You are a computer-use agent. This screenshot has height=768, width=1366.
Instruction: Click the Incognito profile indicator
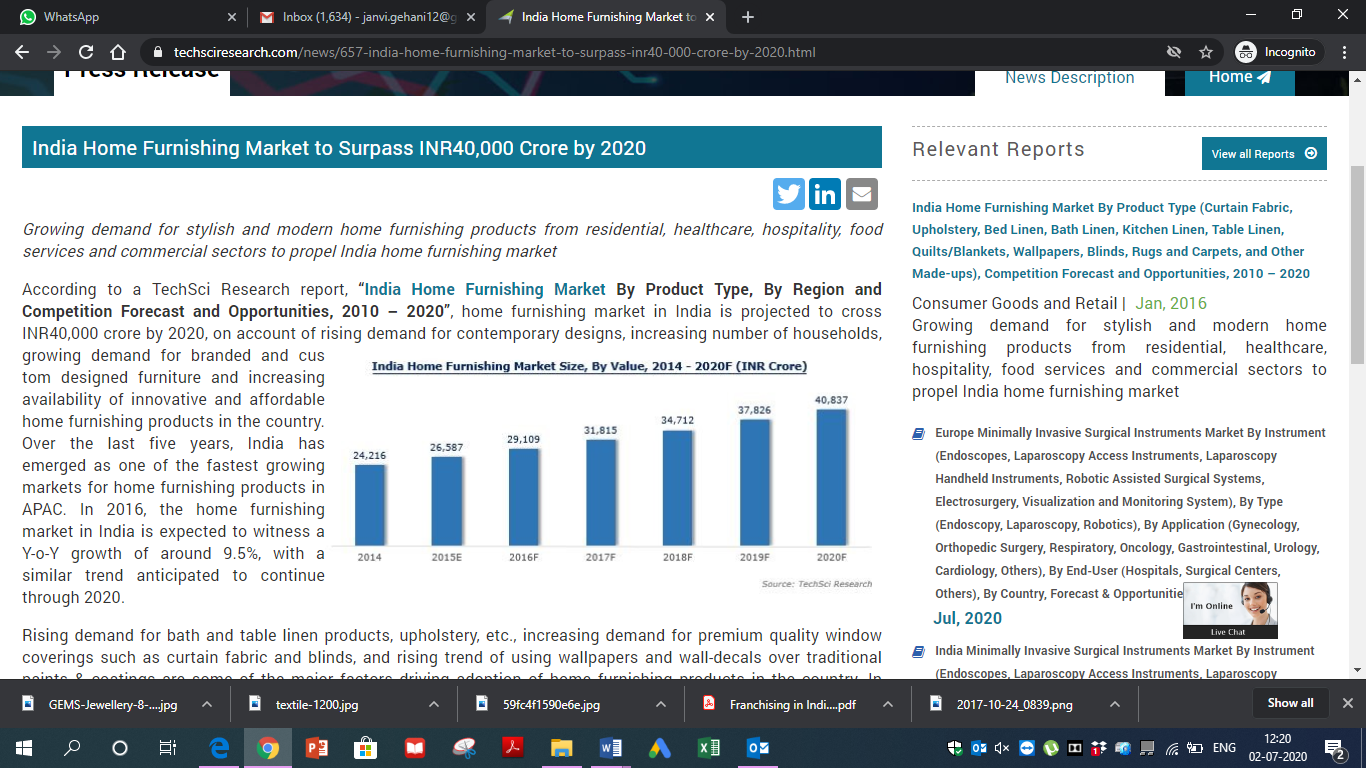1276,52
